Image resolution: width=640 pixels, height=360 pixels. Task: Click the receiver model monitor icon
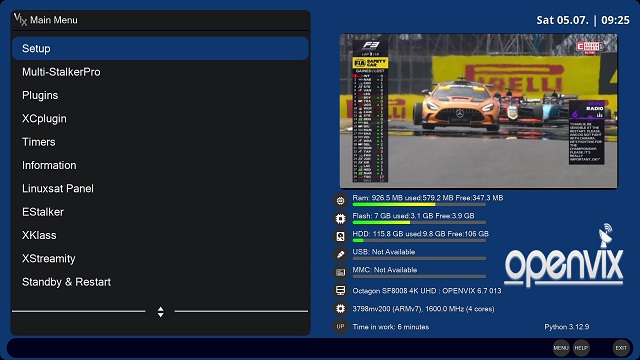pos(340,290)
